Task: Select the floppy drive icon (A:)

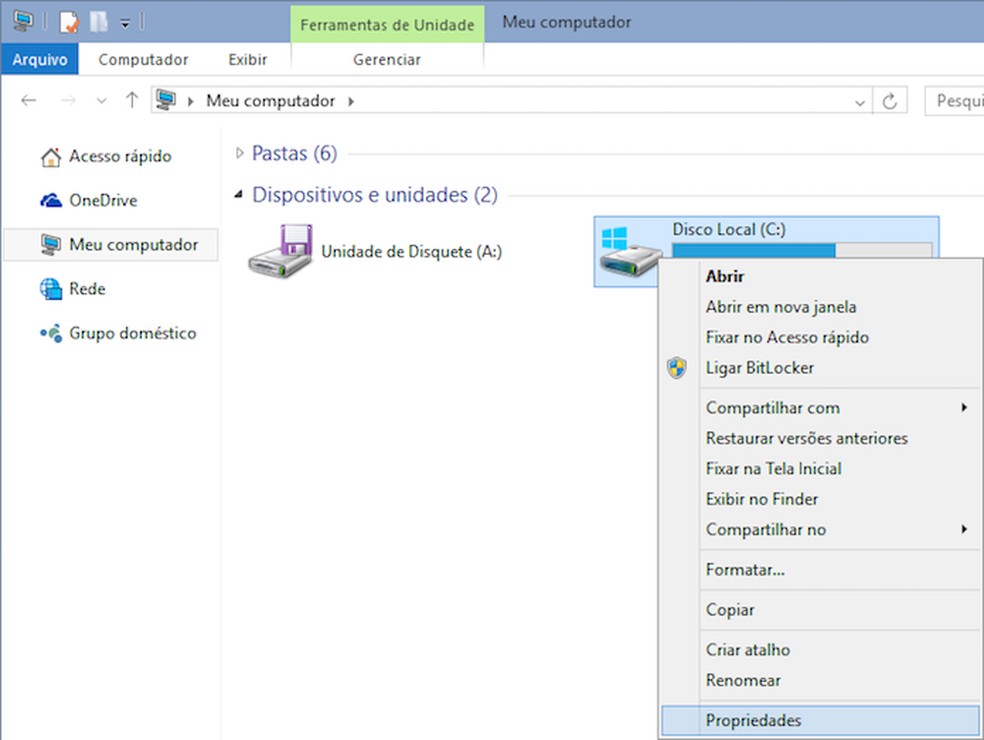Action: tap(281, 251)
